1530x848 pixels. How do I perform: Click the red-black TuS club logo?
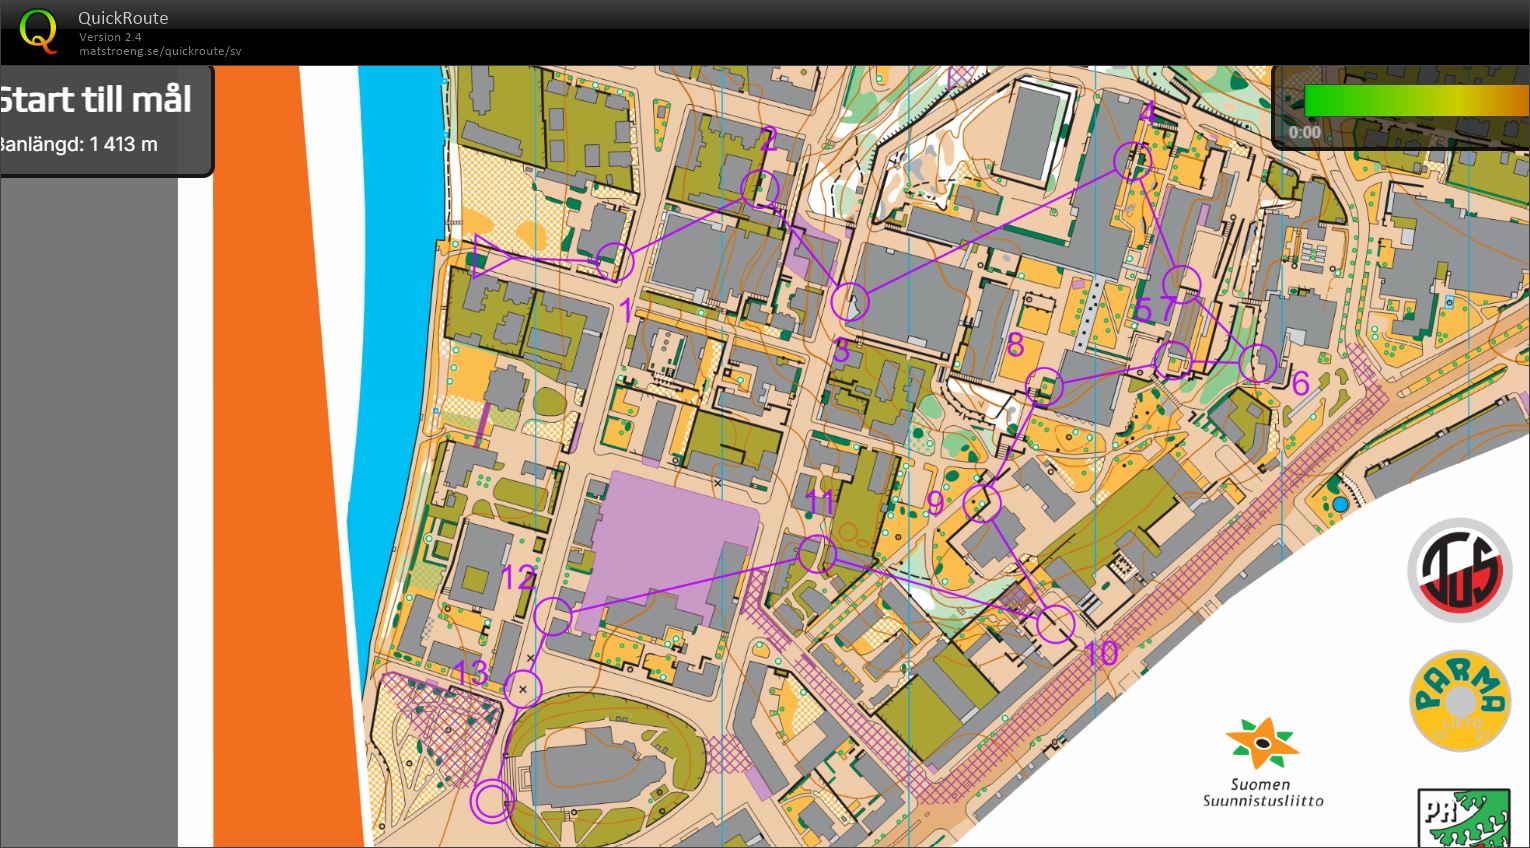pos(1459,571)
